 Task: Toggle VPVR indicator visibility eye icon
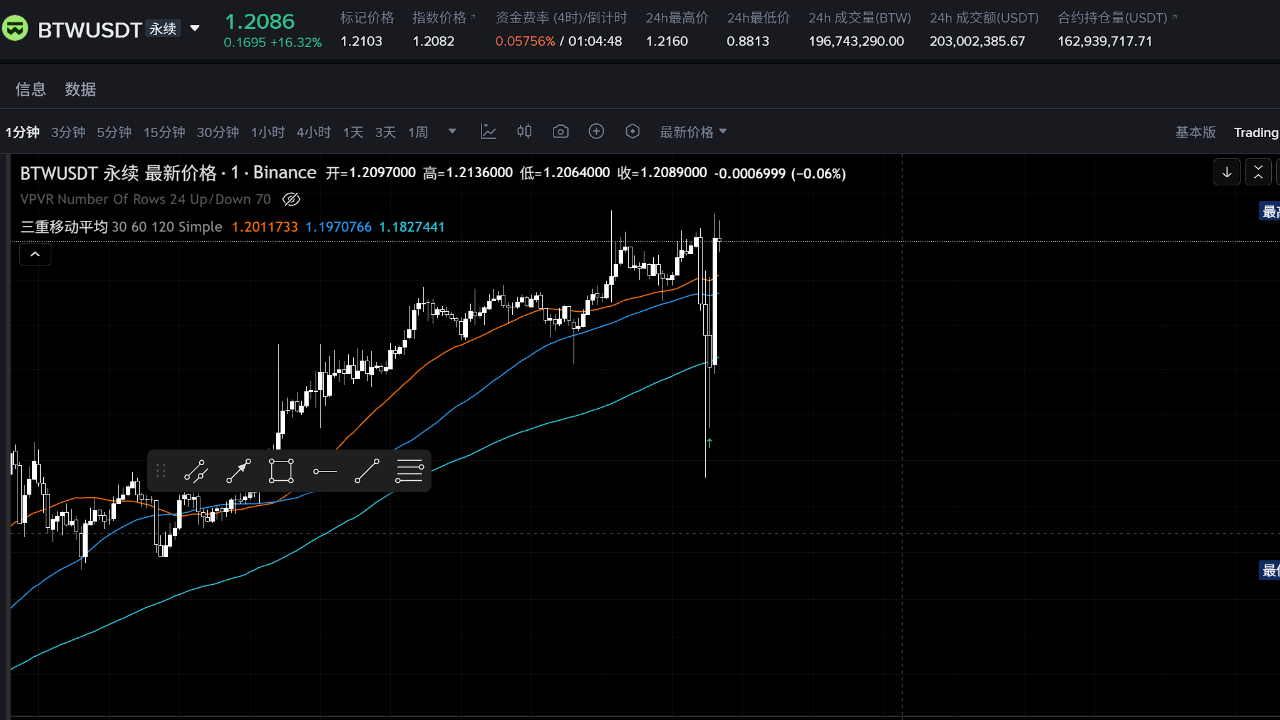pos(291,199)
